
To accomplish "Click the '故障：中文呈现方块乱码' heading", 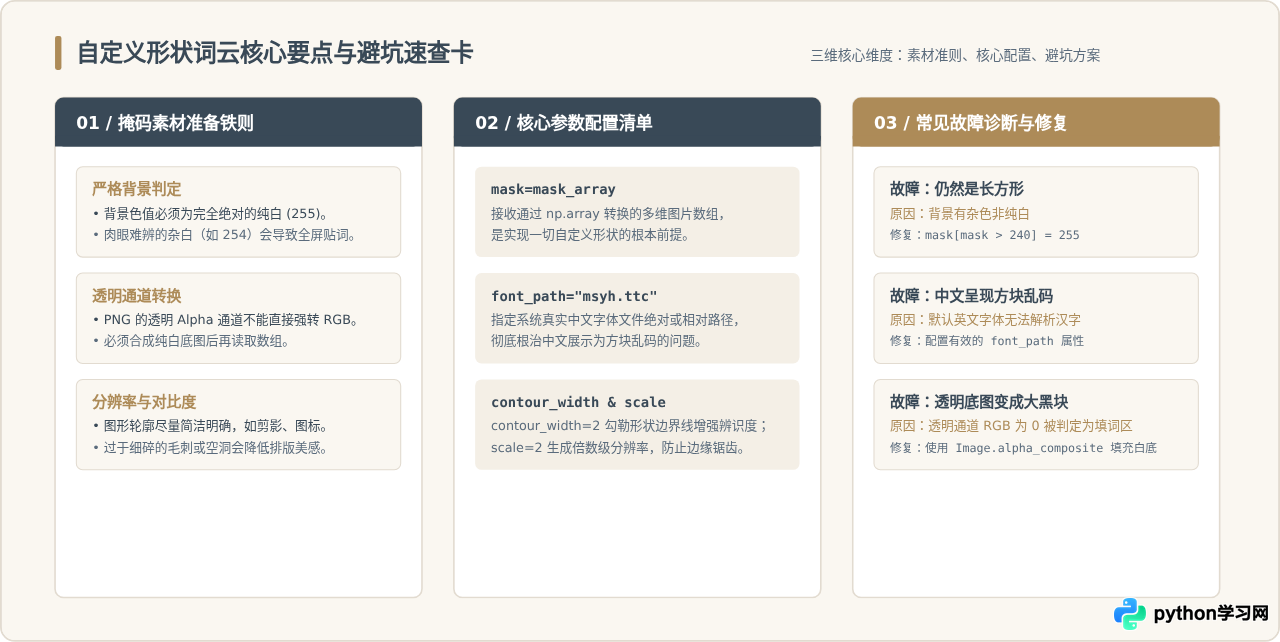I will pyautogui.click(x=971, y=296).
